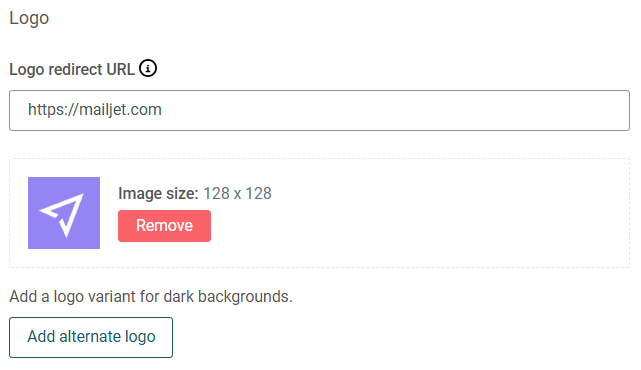
Task: Add an alternate logo for dark backgrounds
Action: click(91, 337)
